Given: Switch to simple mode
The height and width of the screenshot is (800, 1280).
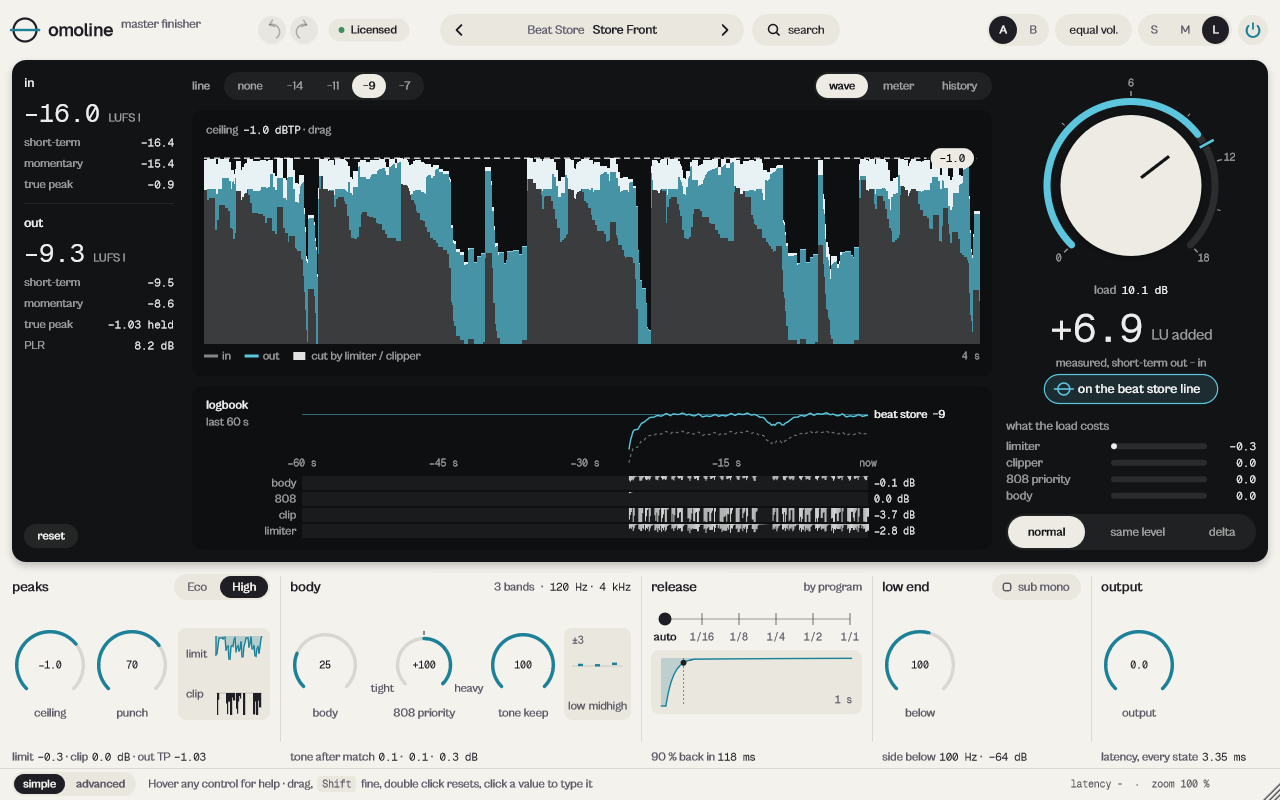Looking at the screenshot, I should point(40,784).
